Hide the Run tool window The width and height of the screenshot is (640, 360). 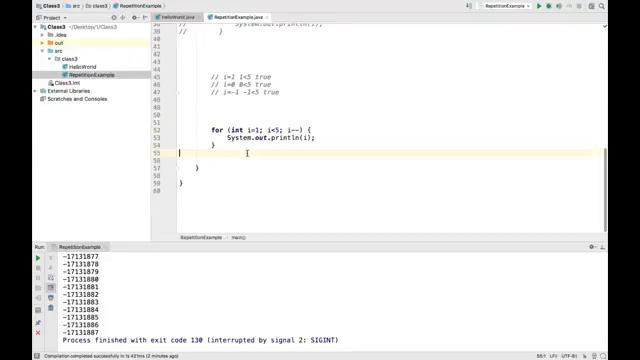tap(602, 247)
